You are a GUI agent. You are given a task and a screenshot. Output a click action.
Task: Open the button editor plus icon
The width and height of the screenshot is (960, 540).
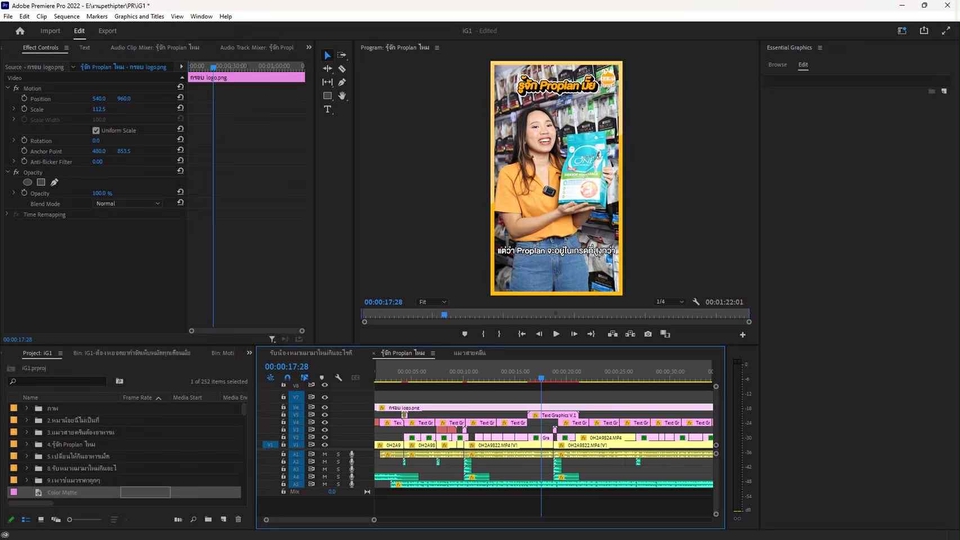coord(743,335)
